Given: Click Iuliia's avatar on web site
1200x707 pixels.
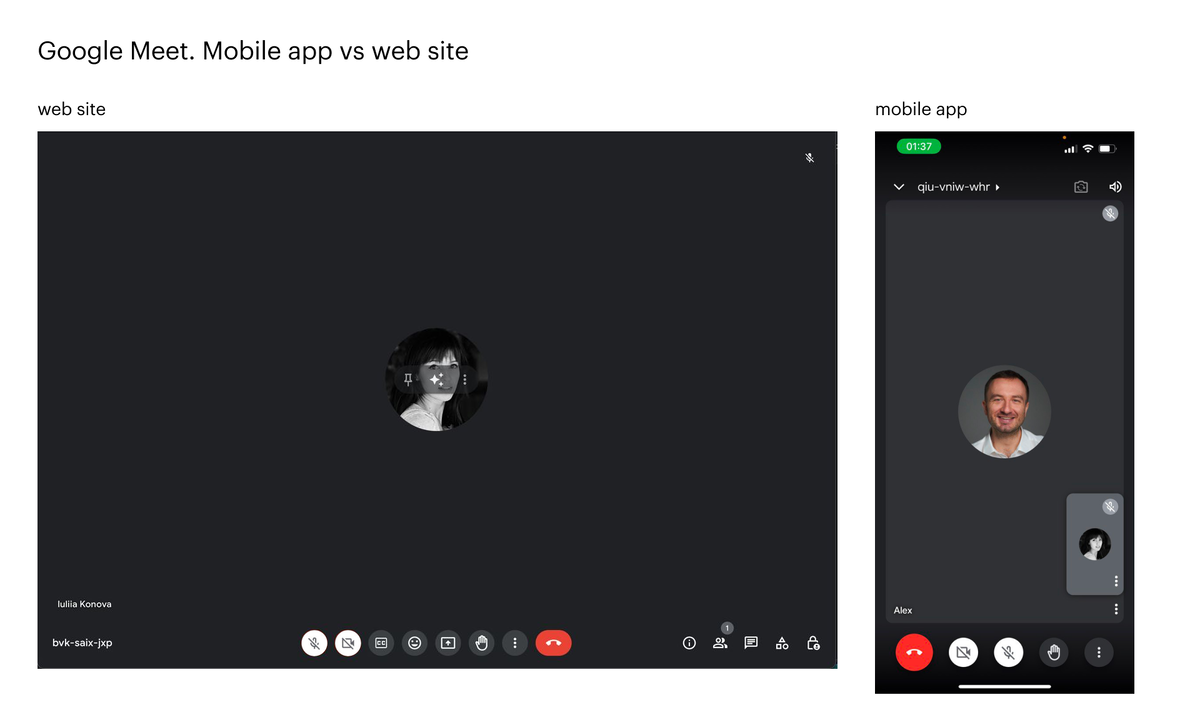Looking at the screenshot, I should coord(437,380).
